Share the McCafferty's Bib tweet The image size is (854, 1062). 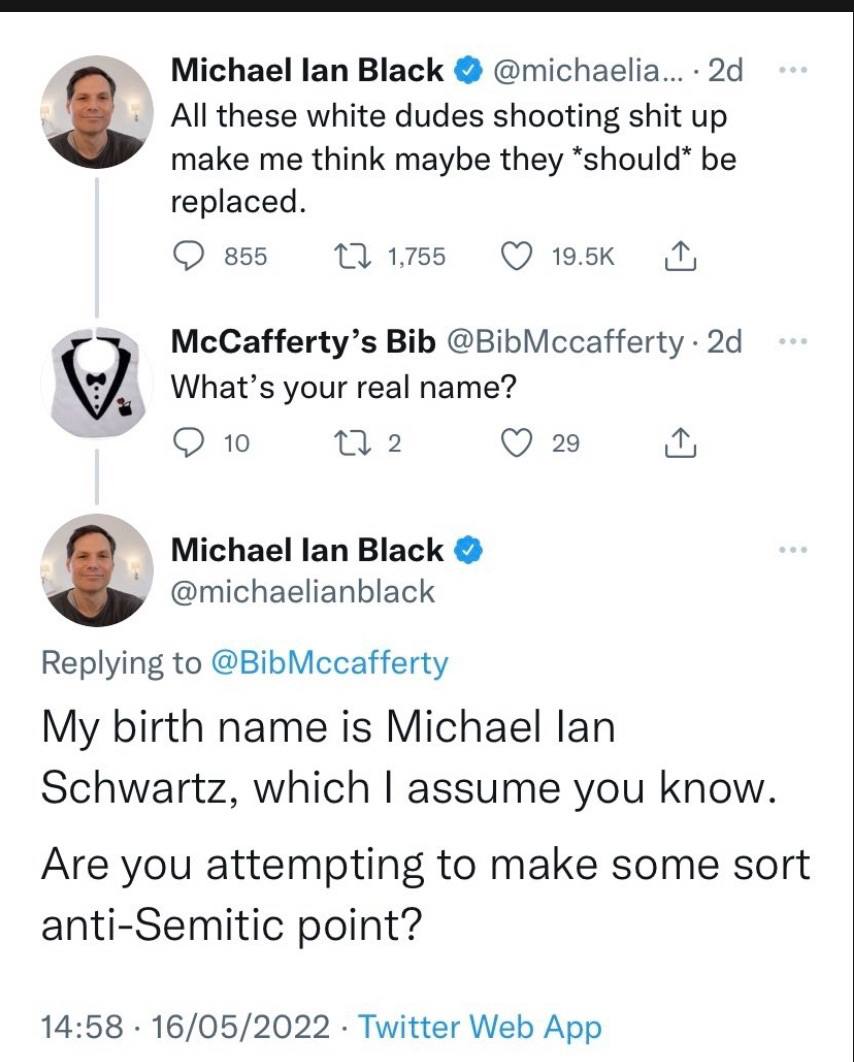click(x=679, y=443)
